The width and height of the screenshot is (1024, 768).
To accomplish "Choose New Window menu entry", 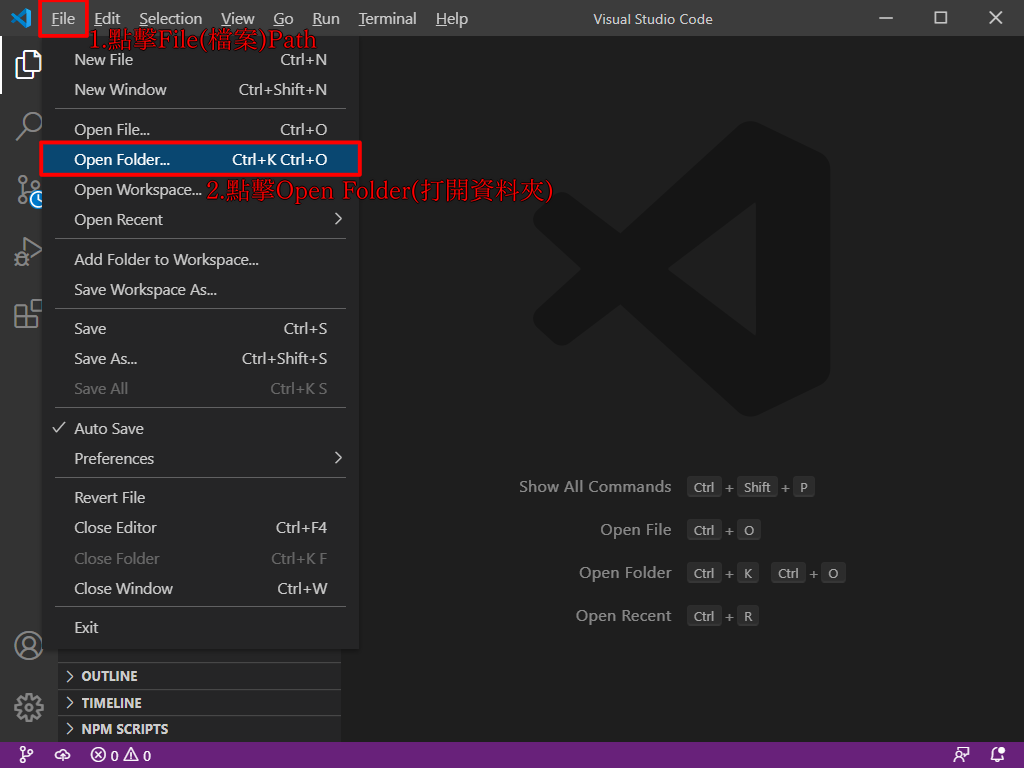I will [x=200, y=89].
